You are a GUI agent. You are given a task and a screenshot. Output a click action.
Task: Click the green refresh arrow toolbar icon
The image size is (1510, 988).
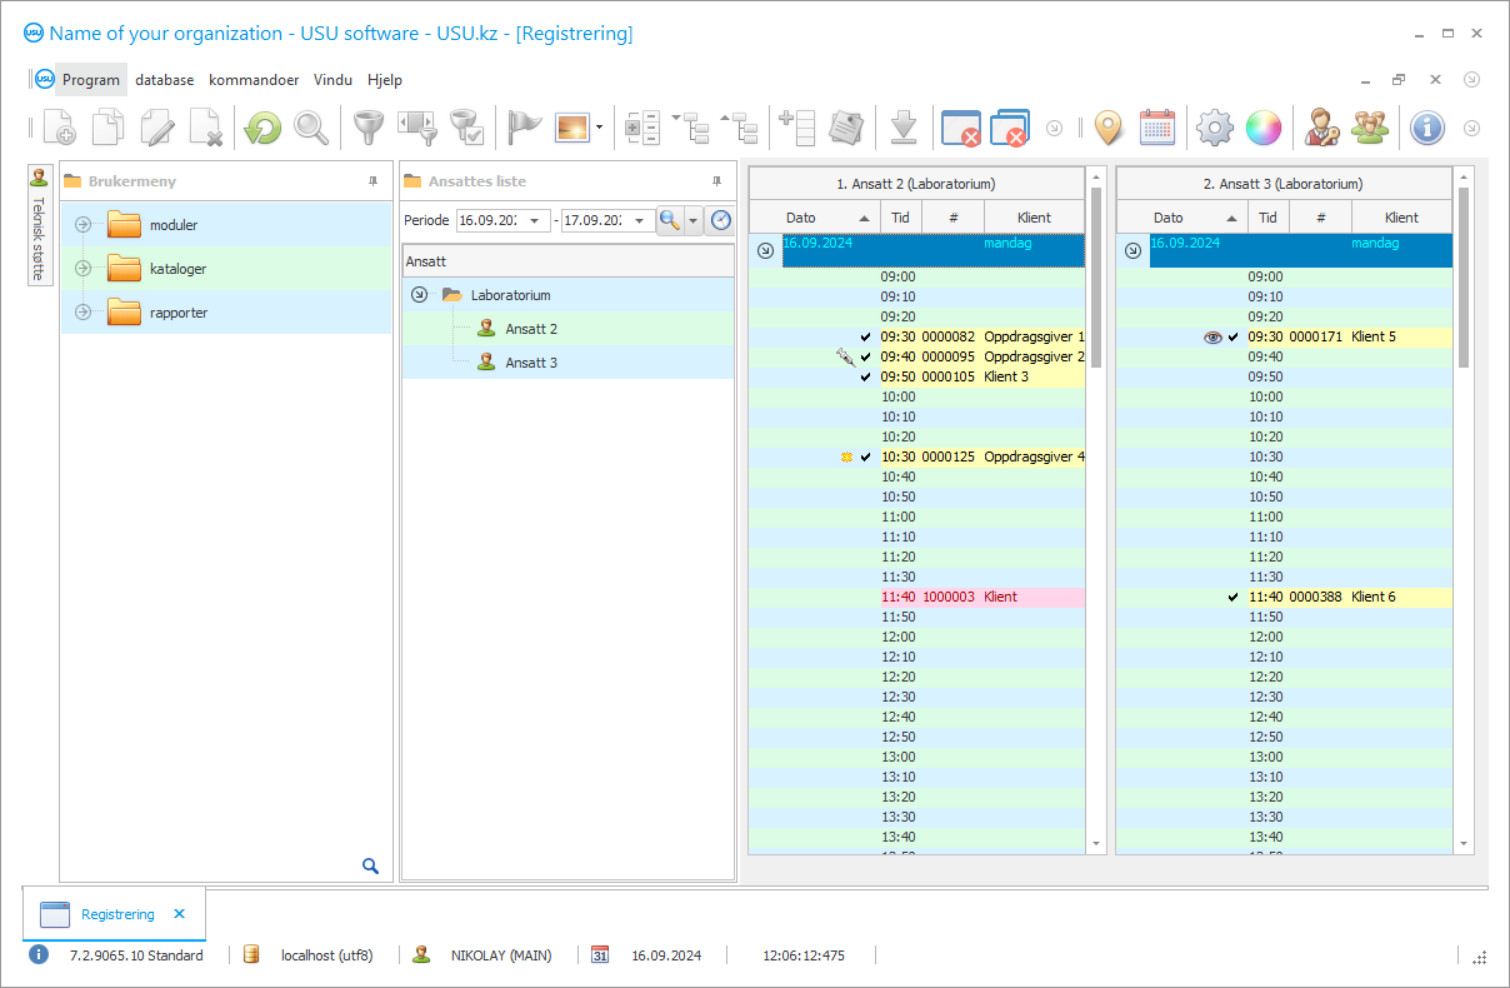(x=263, y=128)
